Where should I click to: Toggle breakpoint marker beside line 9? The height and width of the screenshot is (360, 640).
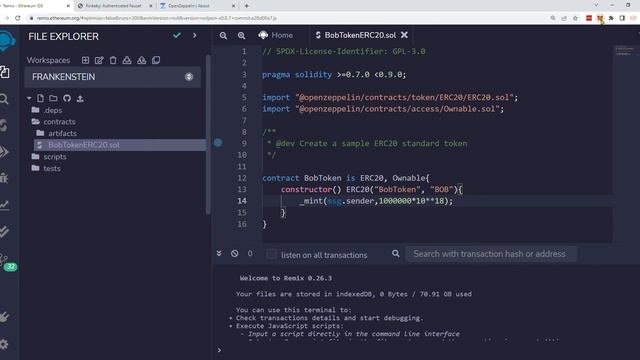point(218,142)
